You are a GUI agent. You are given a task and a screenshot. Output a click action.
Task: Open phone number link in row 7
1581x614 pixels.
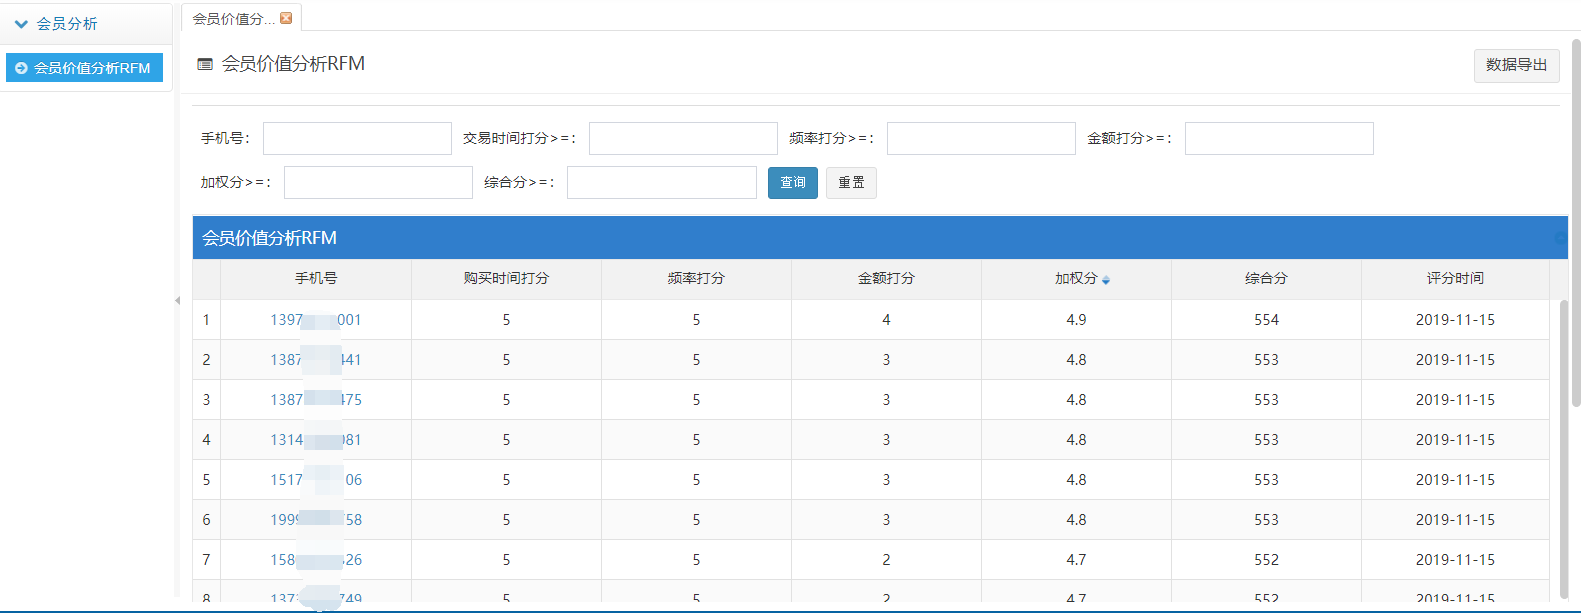tap(316, 560)
